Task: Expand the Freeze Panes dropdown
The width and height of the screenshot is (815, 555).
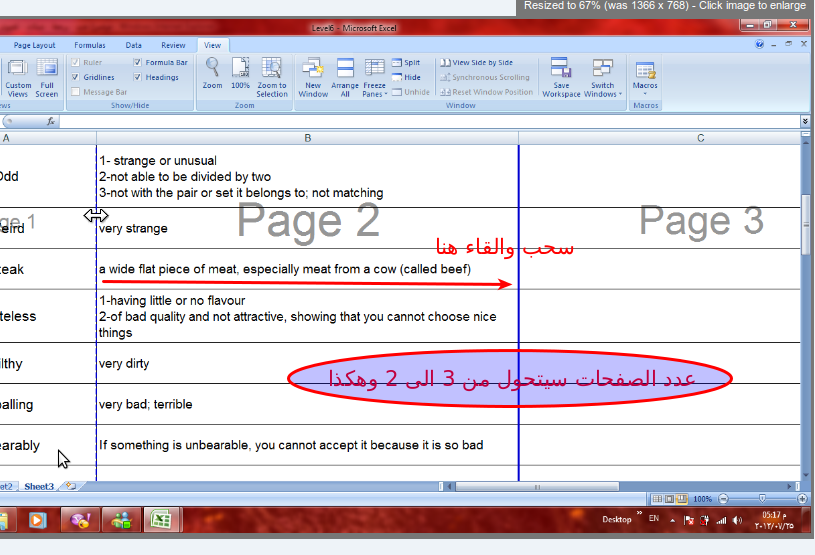Action: point(374,77)
